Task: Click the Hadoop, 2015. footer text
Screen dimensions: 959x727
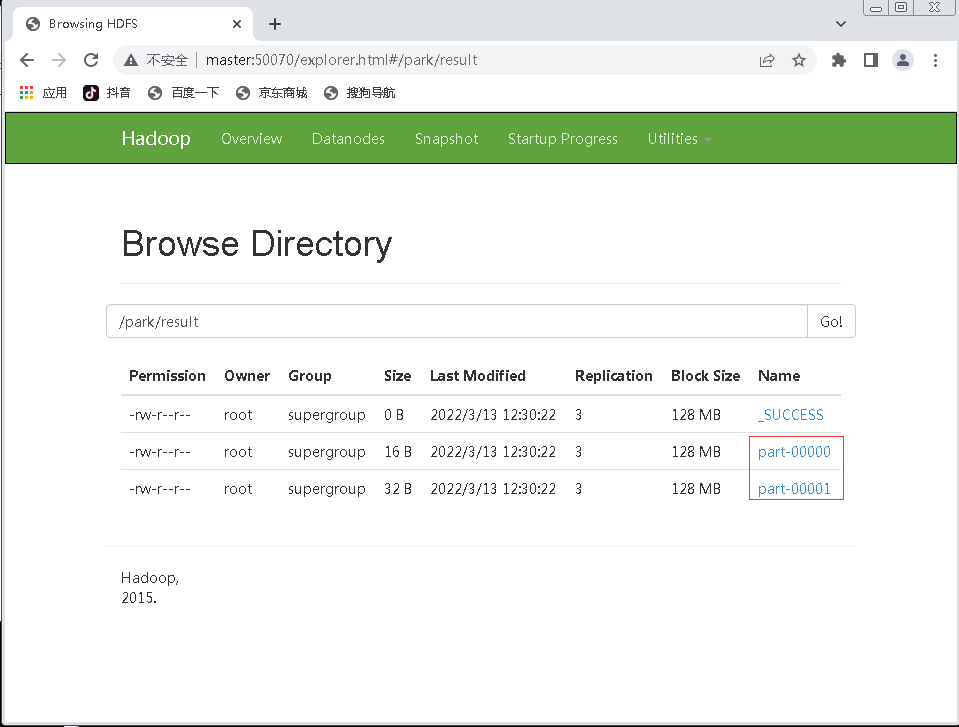Action: [x=150, y=588]
